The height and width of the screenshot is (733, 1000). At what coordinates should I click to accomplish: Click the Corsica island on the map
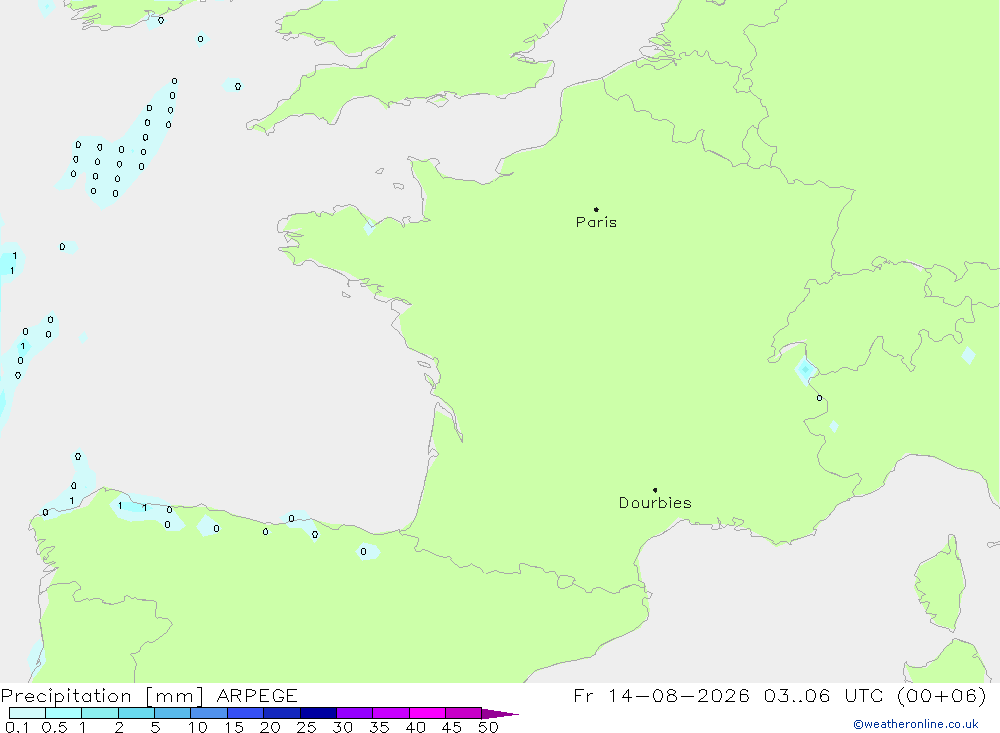(x=940, y=584)
